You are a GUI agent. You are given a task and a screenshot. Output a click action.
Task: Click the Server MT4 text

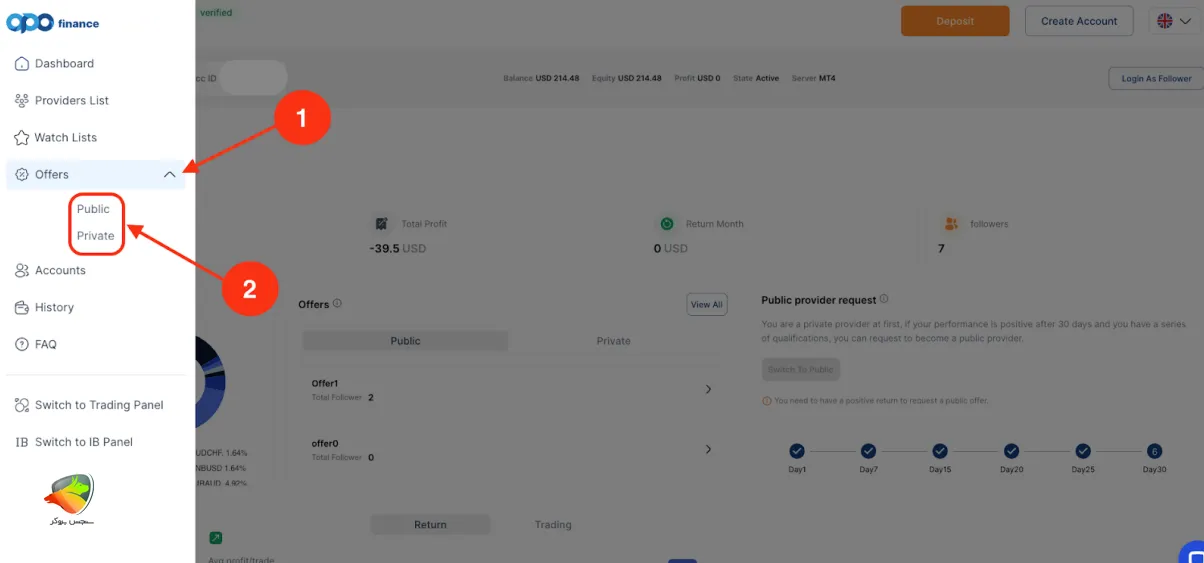coord(813,78)
